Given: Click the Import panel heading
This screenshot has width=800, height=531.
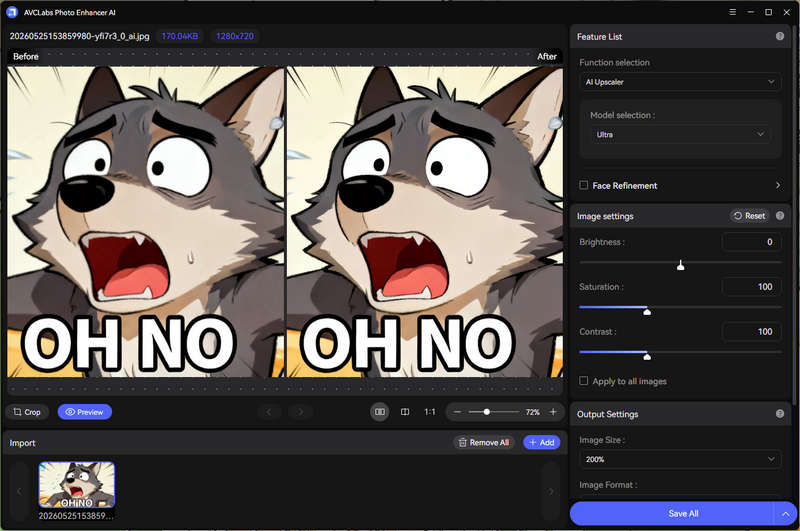Looking at the screenshot, I should click(x=22, y=443).
